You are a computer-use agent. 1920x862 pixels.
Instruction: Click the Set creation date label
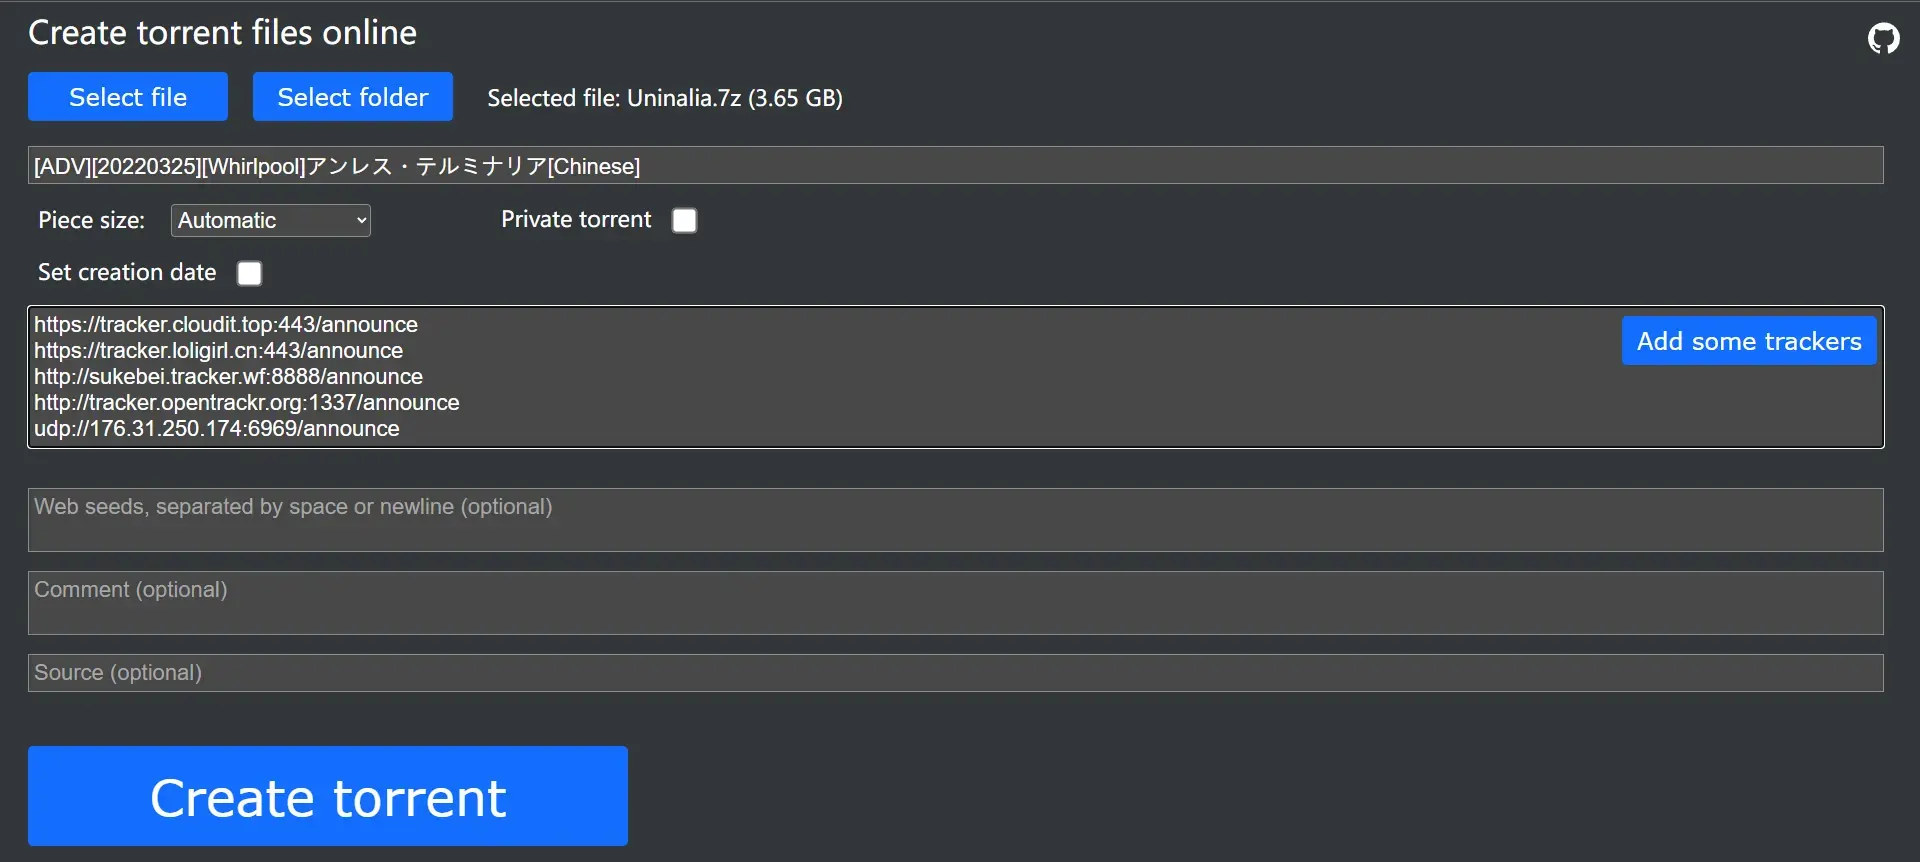[127, 272]
